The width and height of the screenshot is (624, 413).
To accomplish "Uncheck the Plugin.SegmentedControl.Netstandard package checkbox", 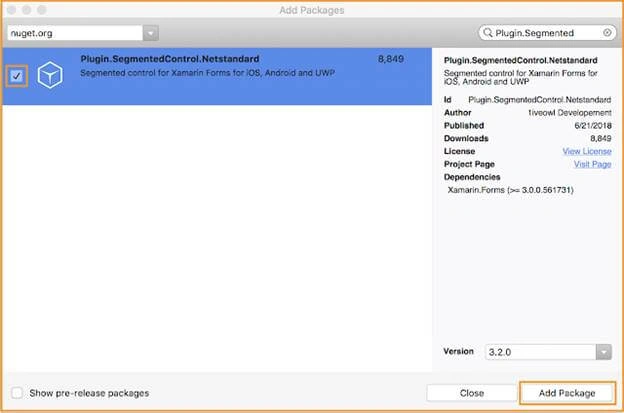I will pos(17,76).
